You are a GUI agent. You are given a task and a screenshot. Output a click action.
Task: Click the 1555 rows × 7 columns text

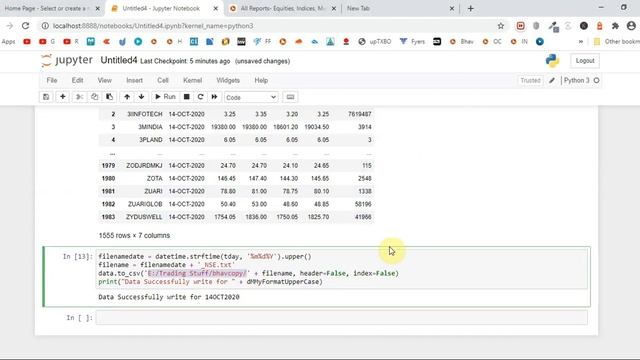(134, 236)
